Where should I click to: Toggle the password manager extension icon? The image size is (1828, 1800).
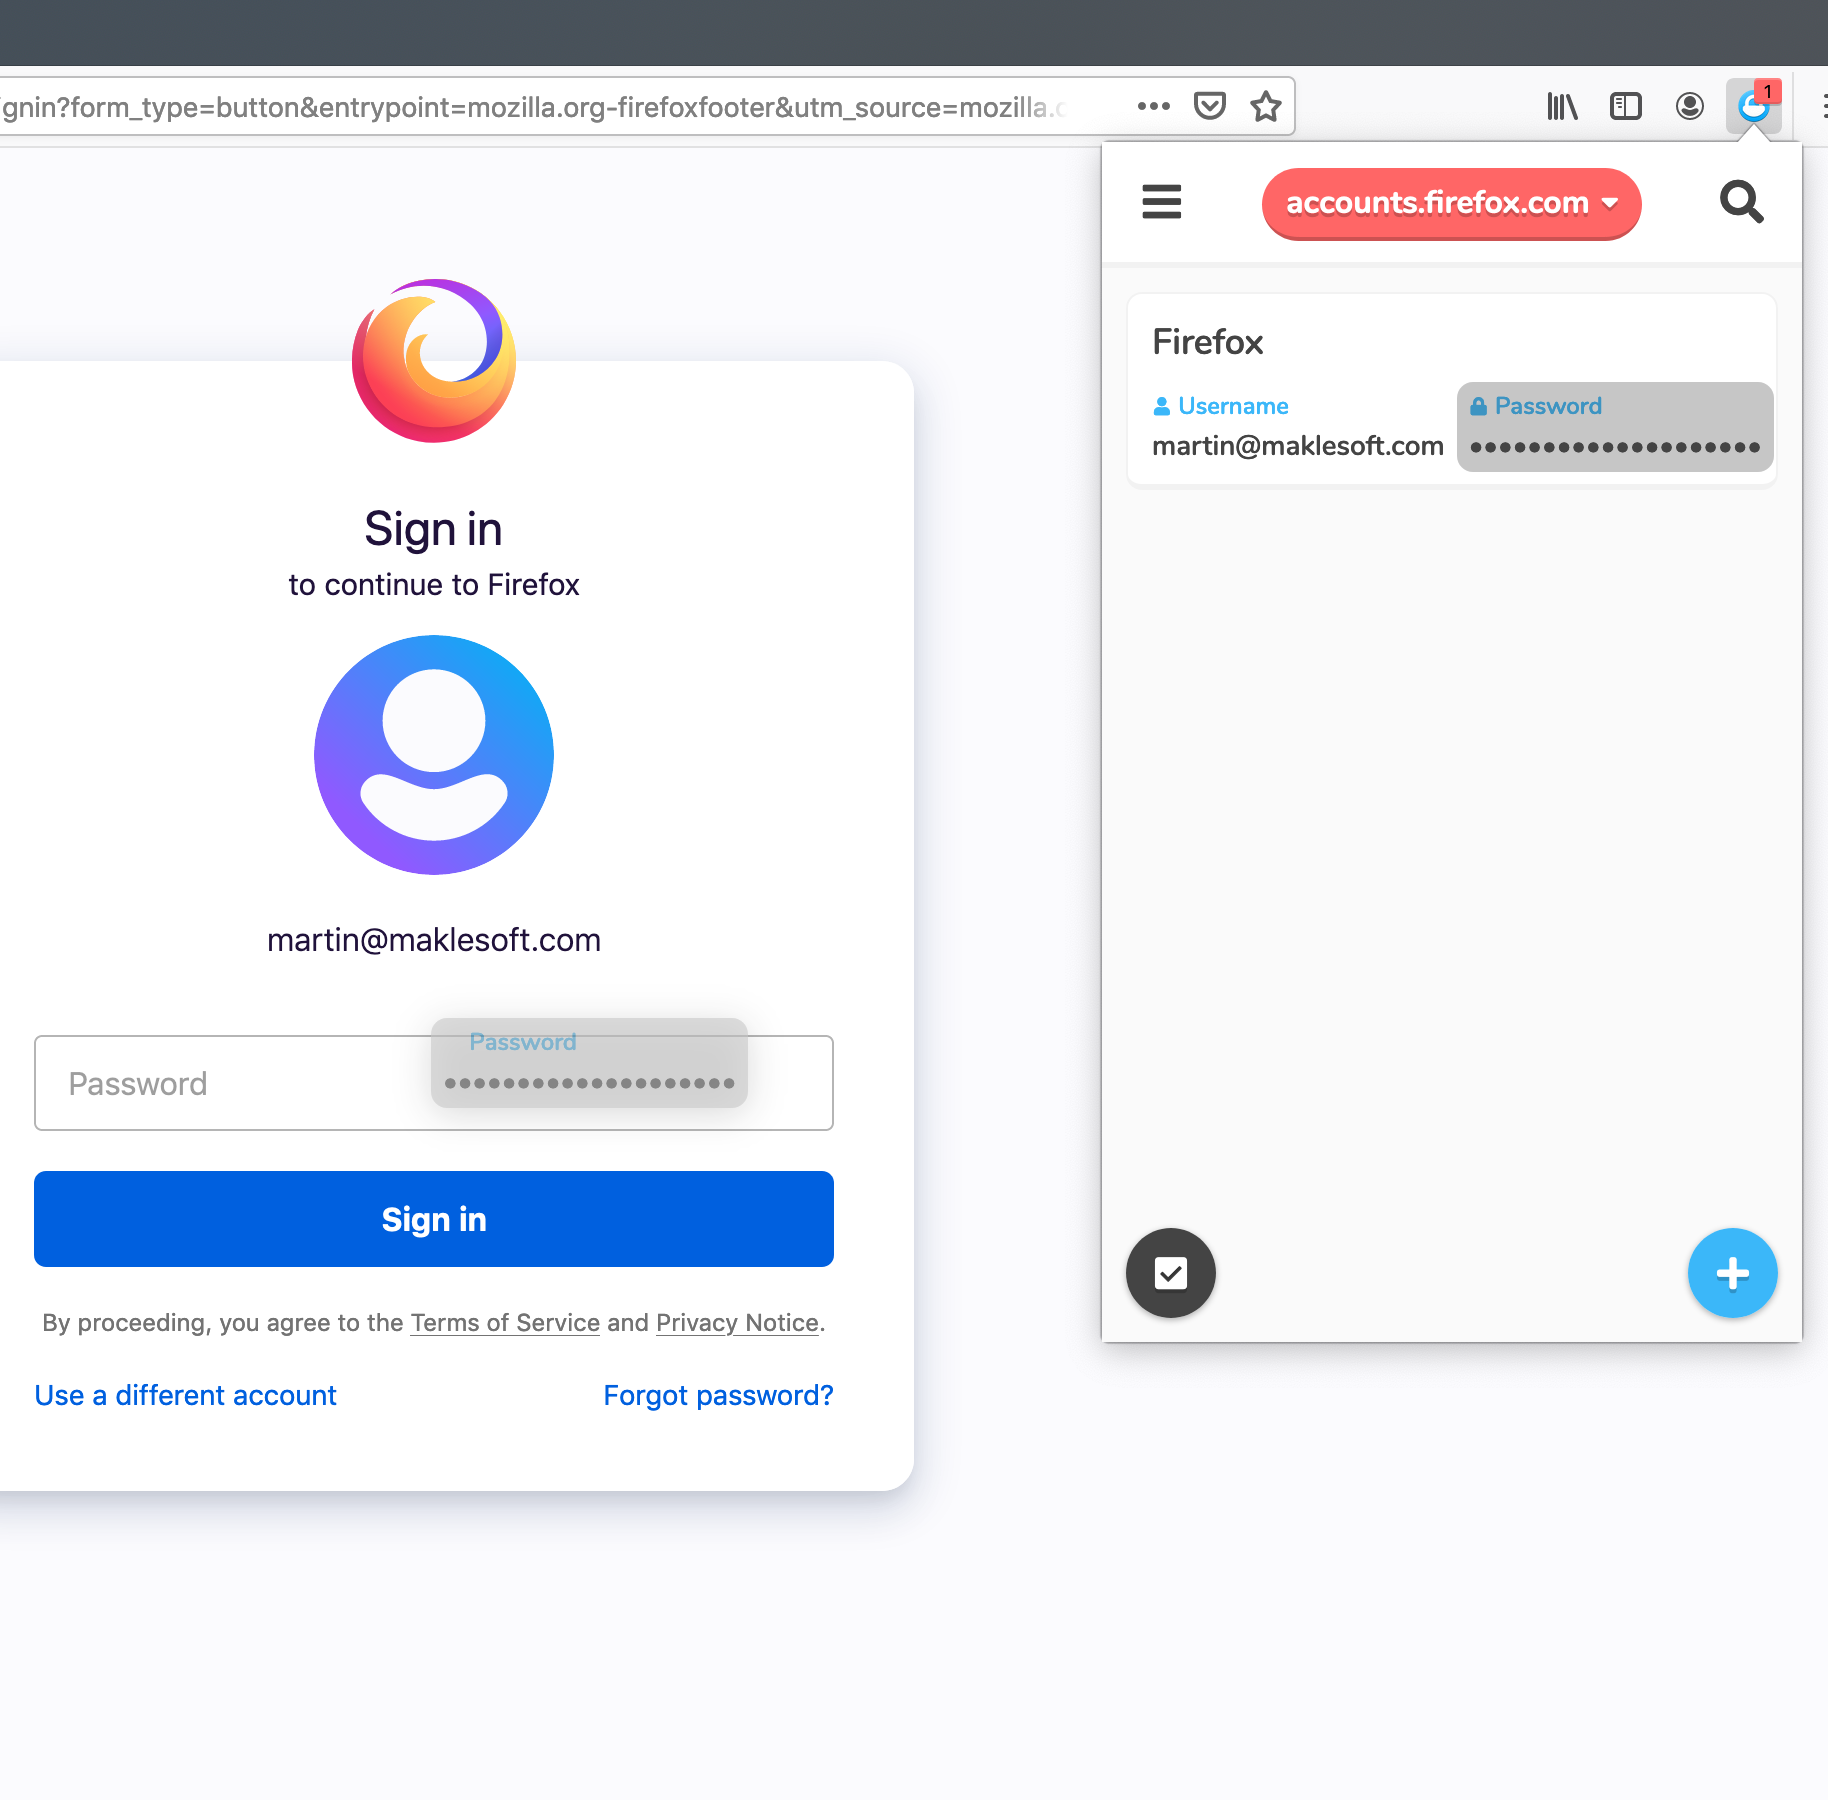click(x=1754, y=106)
